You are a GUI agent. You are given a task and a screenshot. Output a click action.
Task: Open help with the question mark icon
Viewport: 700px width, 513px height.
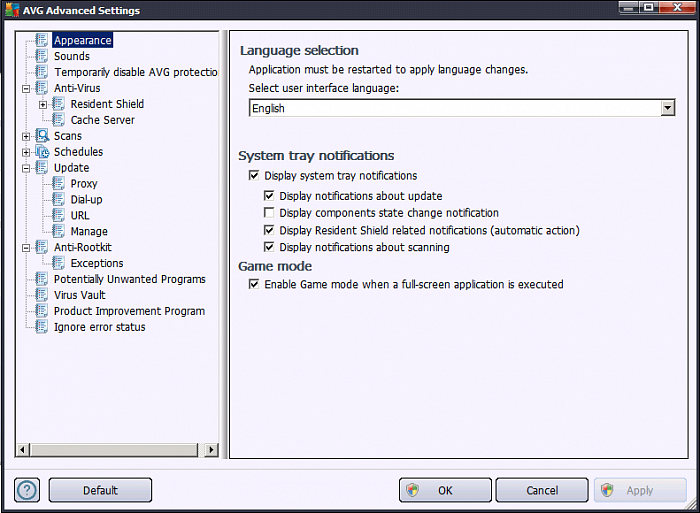pos(27,490)
